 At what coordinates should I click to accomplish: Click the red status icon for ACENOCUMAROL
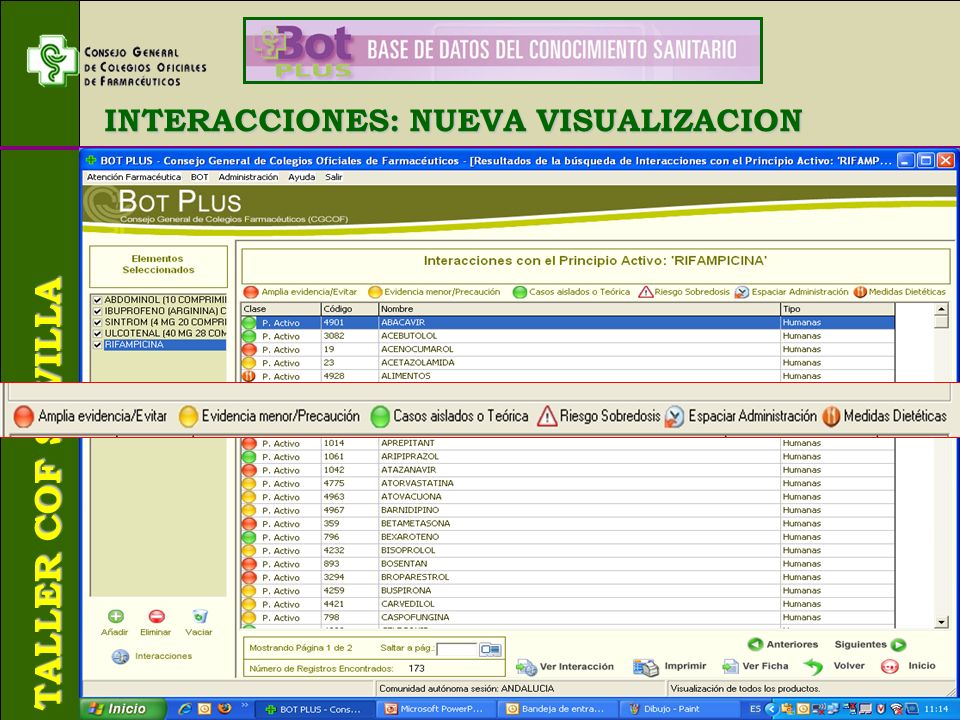point(249,350)
